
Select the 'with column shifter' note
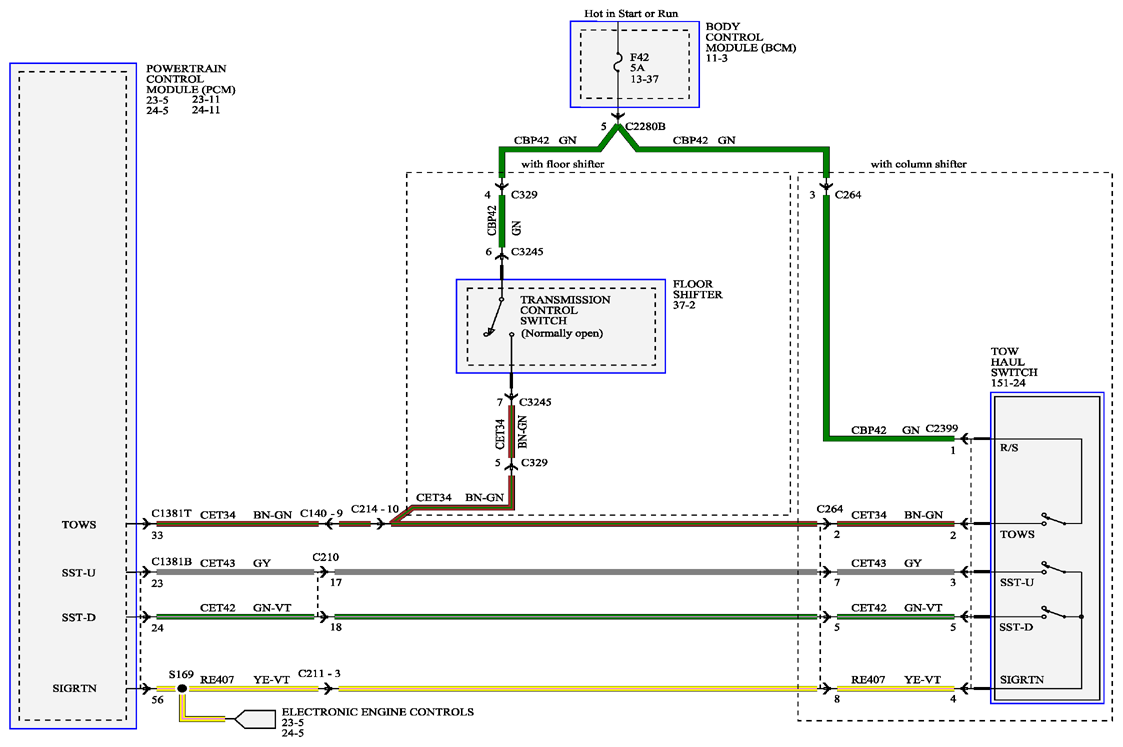[918, 164]
